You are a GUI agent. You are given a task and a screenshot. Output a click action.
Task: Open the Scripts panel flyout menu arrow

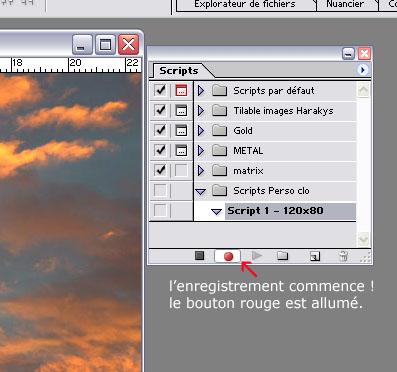point(363,70)
